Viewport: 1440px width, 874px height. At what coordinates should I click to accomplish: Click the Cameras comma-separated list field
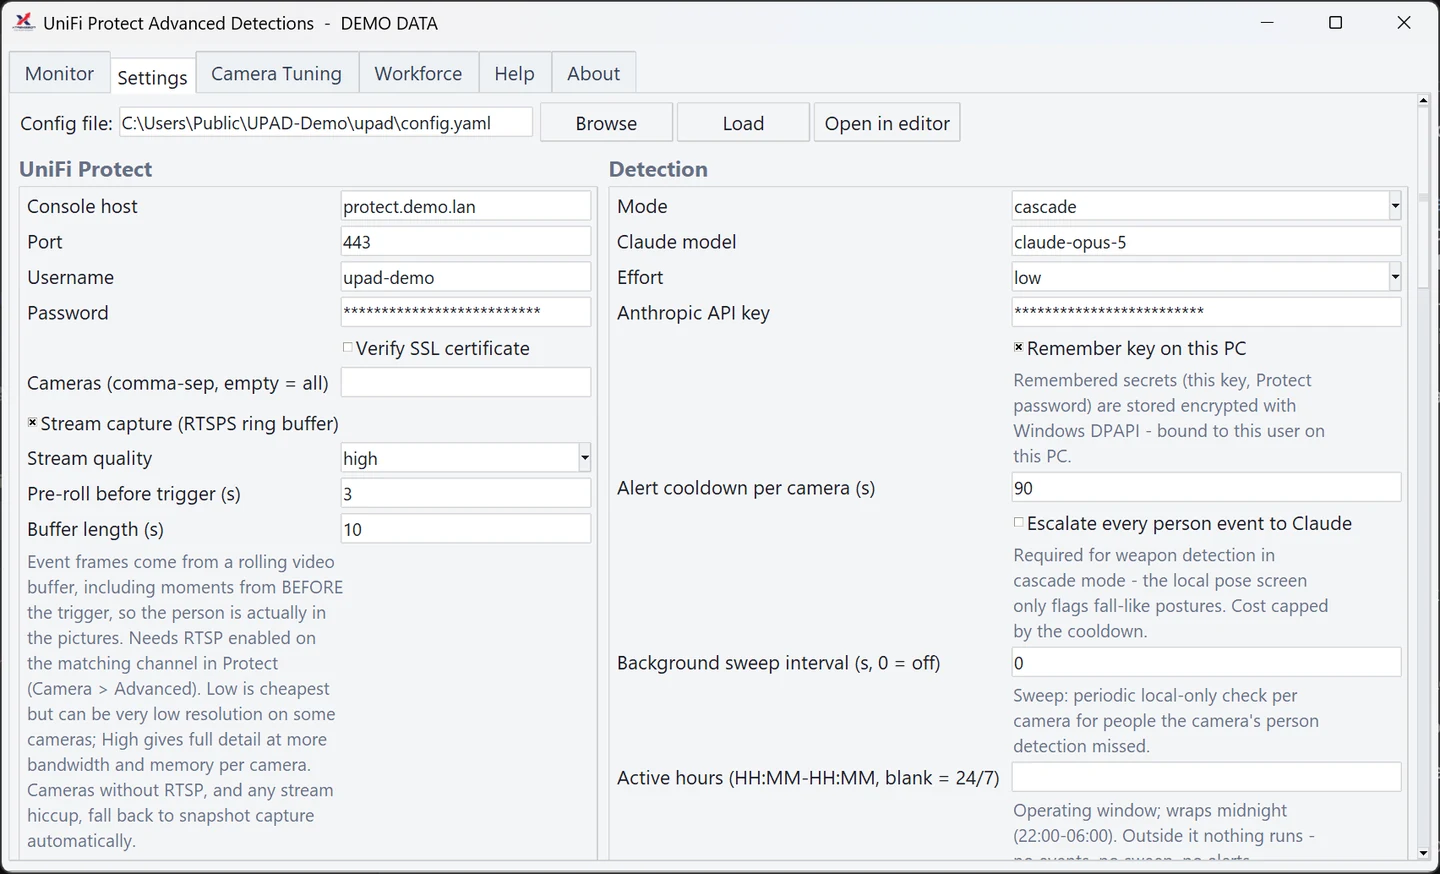(466, 382)
